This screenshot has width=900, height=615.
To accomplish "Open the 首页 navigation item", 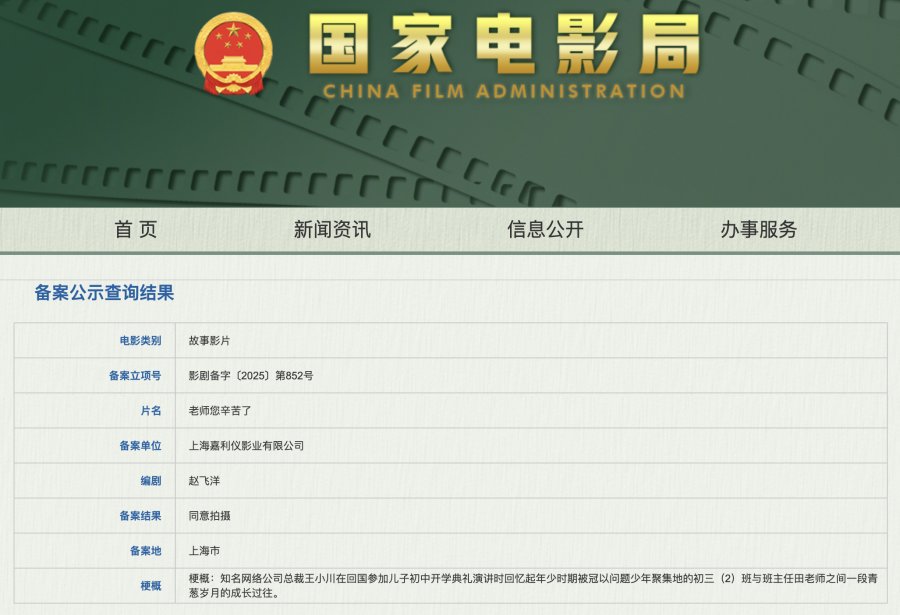I will [136, 229].
